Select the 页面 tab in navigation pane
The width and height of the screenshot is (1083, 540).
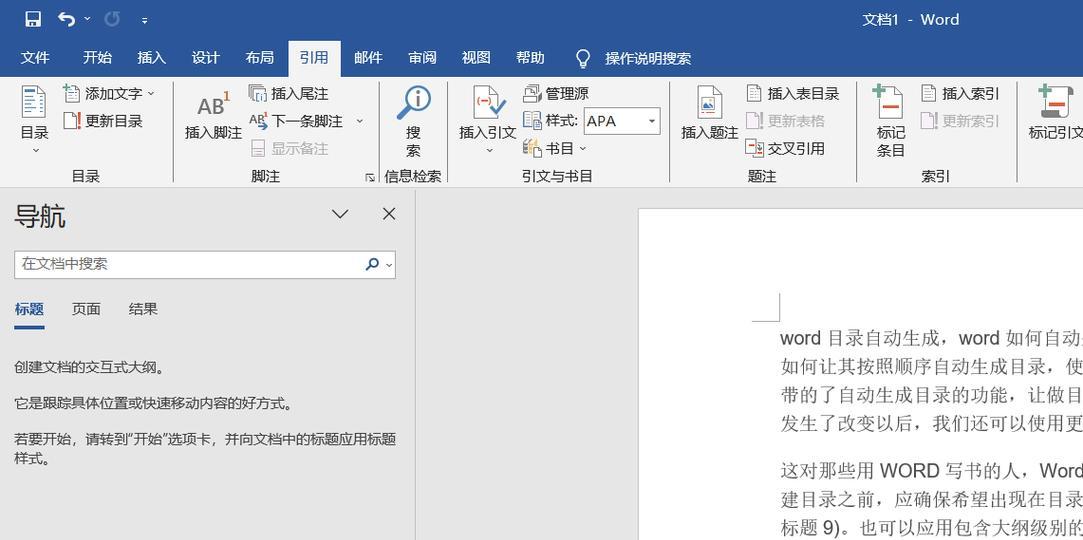tap(86, 309)
